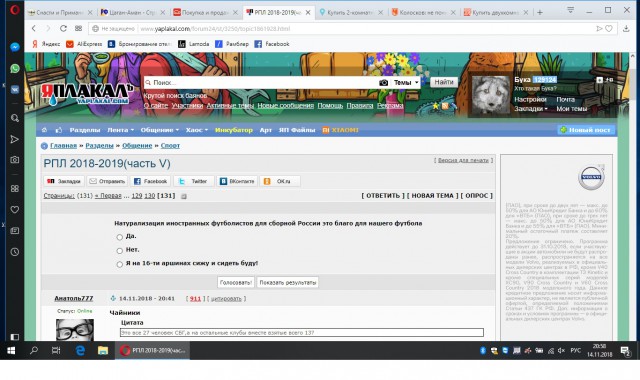Open Анатоль777 user profile link

pos(74,298)
